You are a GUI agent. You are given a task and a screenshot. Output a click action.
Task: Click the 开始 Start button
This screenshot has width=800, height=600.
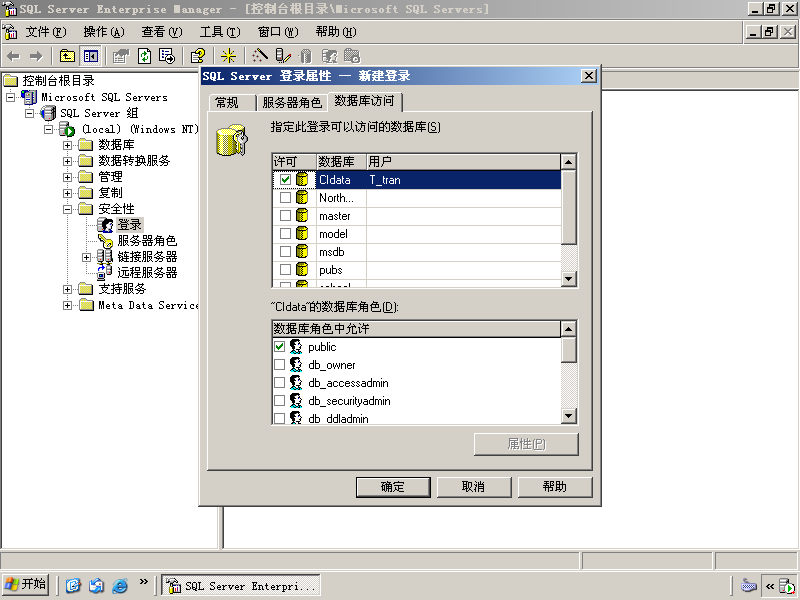point(26,584)
